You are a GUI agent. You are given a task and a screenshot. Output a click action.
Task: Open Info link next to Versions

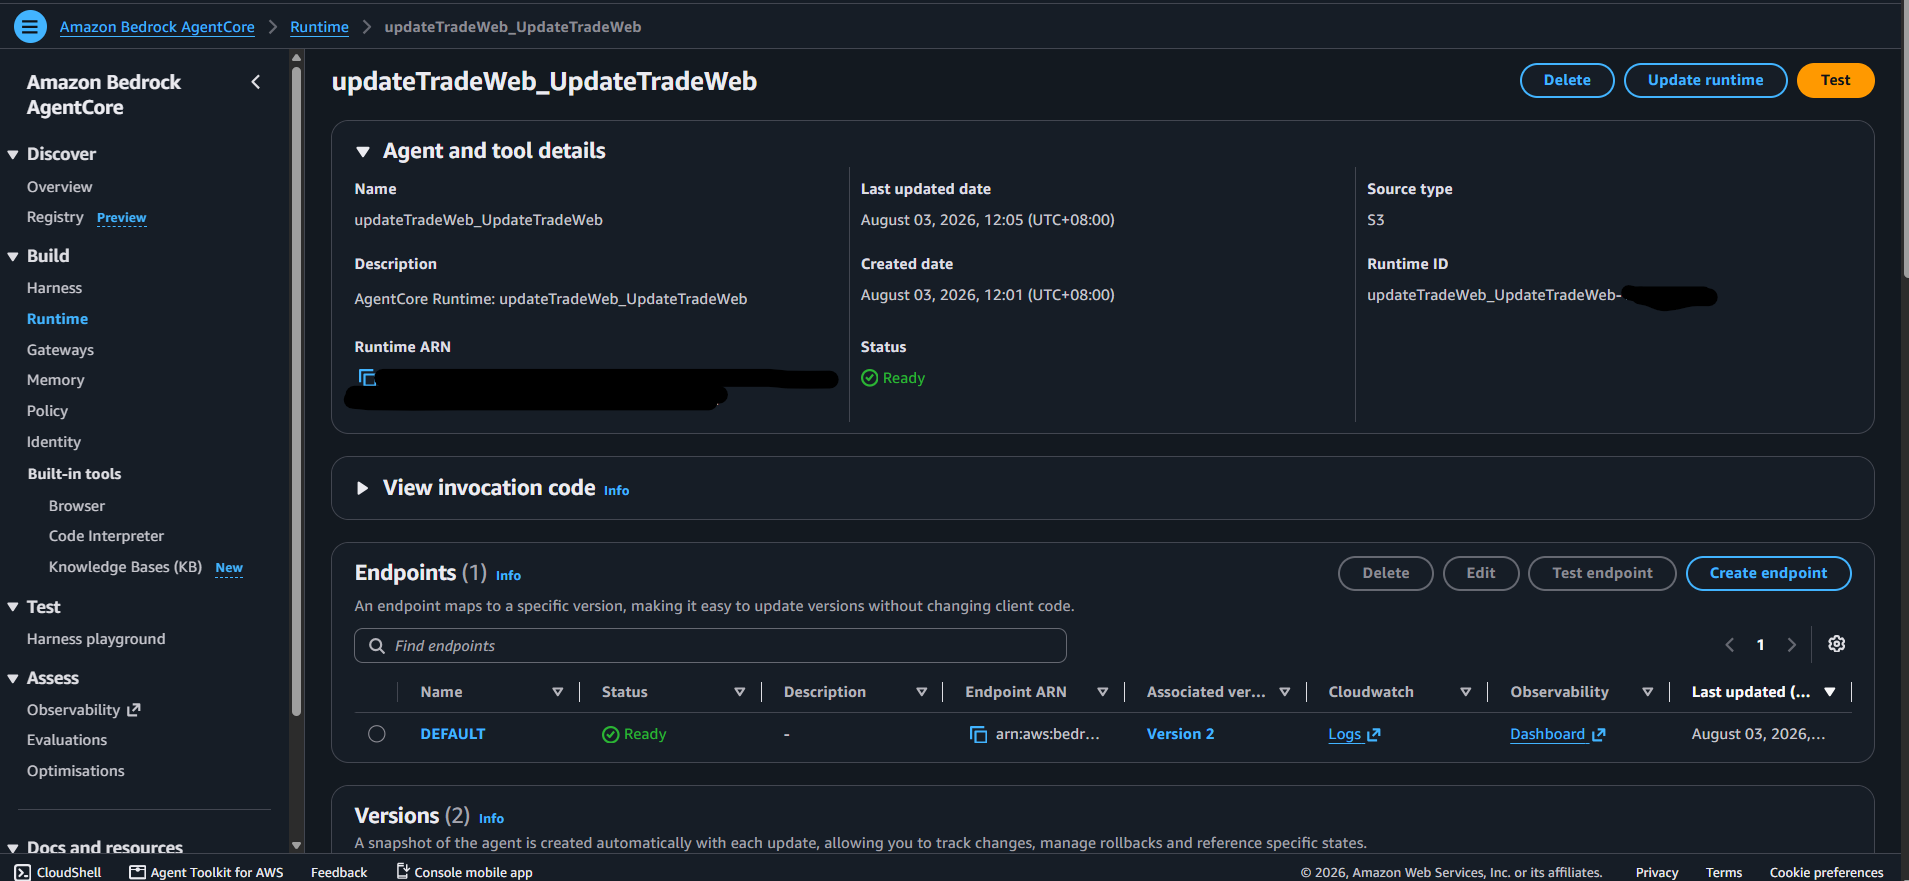491,819
